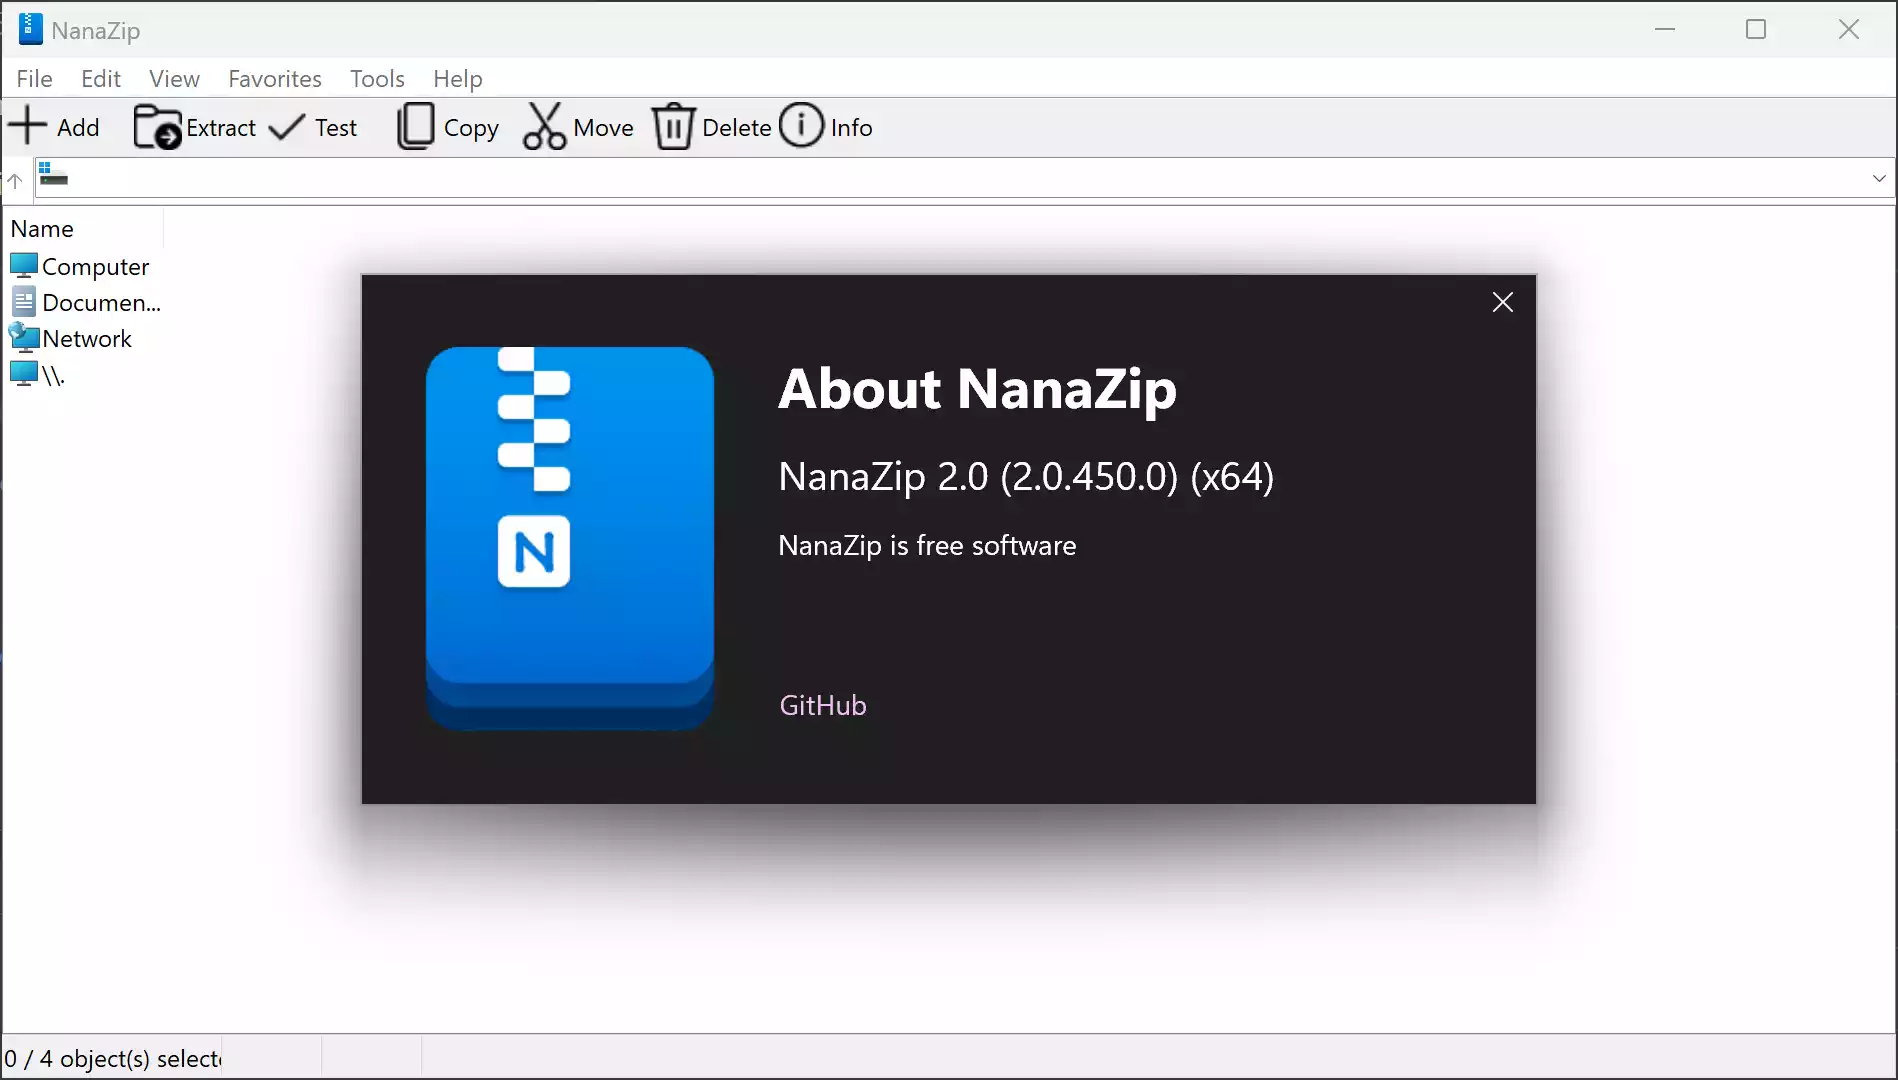Image resolution: width=1898 pixels, height=1080 pixels.
Task: Open the Tools menu
Action: (377, 78)
